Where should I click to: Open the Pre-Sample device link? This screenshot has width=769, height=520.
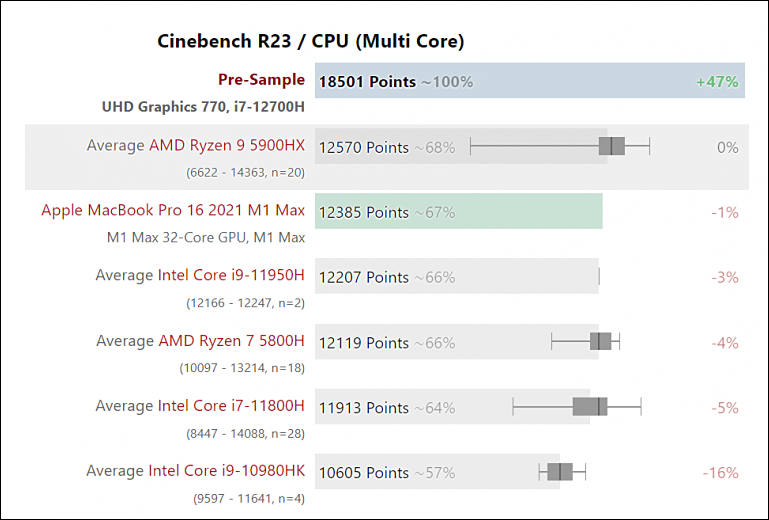261,80
